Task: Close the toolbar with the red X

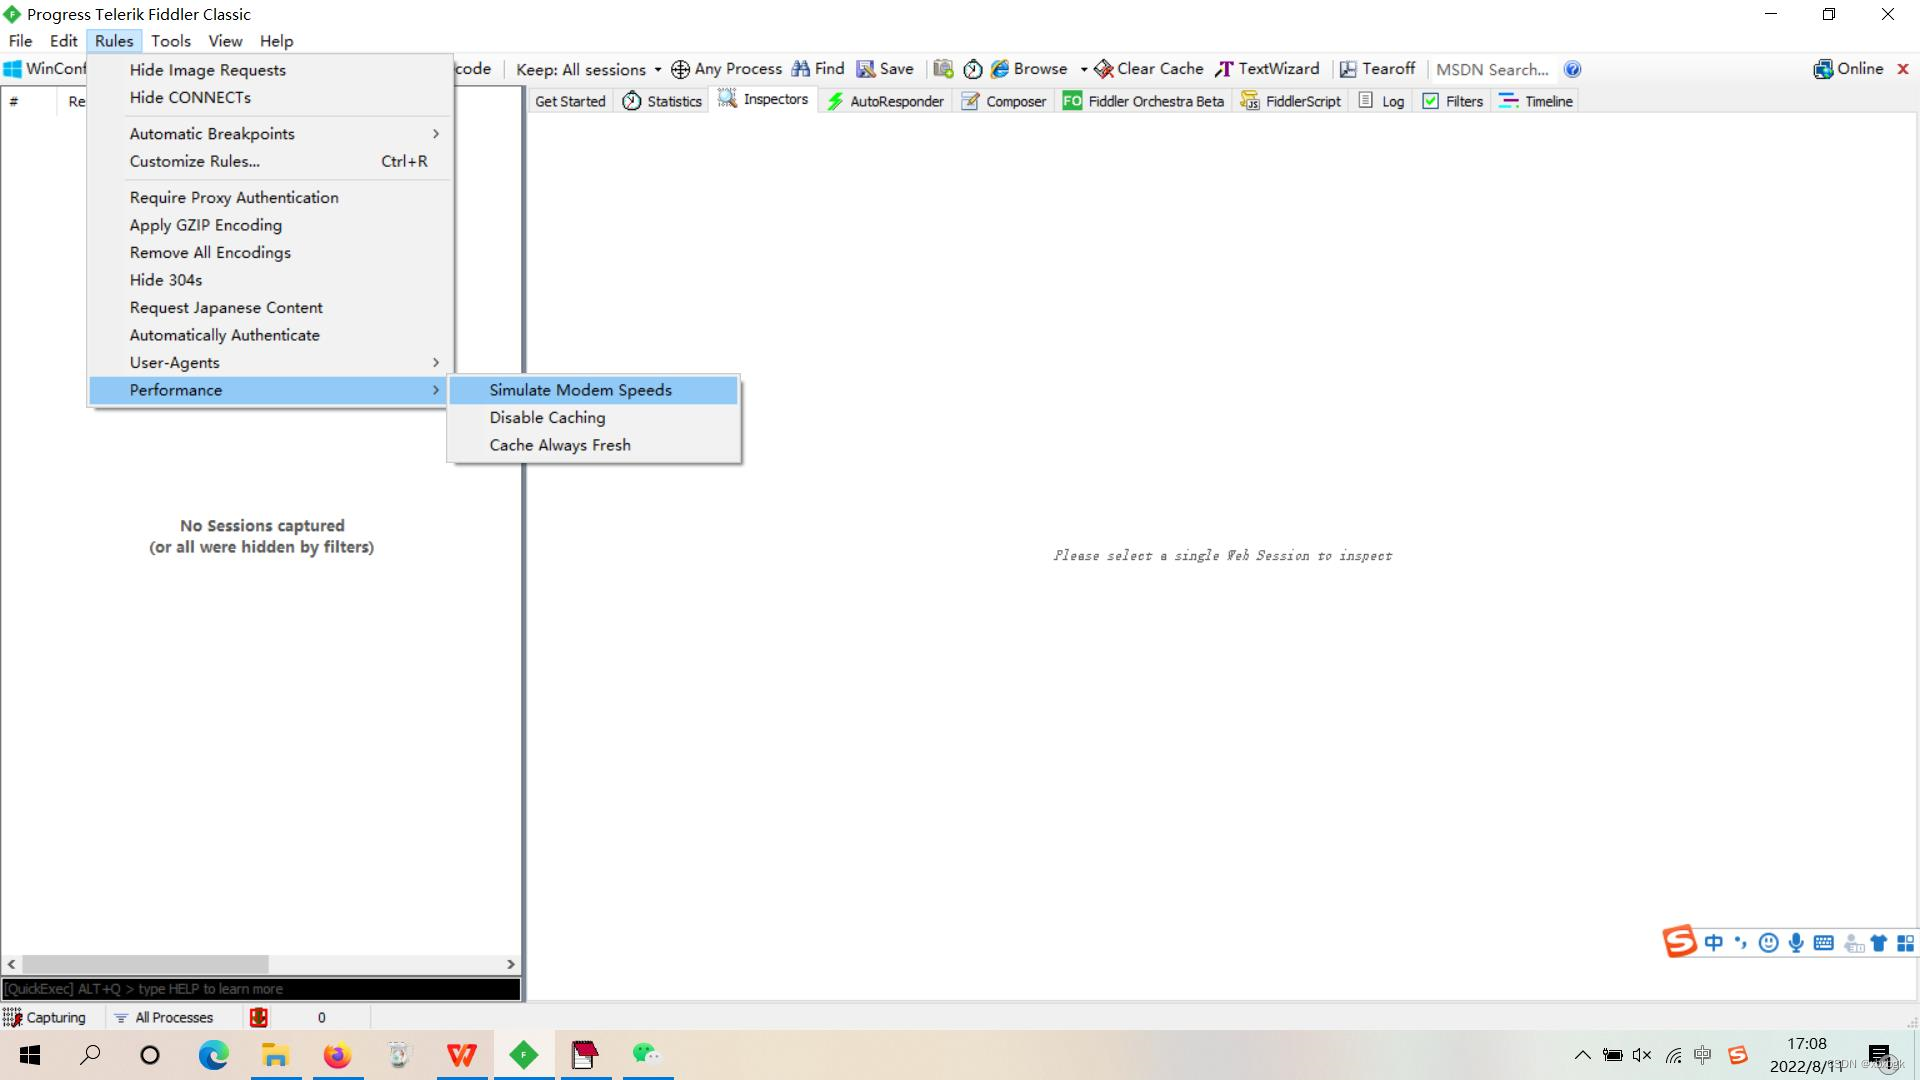Action: click(x=1903, y=69)
